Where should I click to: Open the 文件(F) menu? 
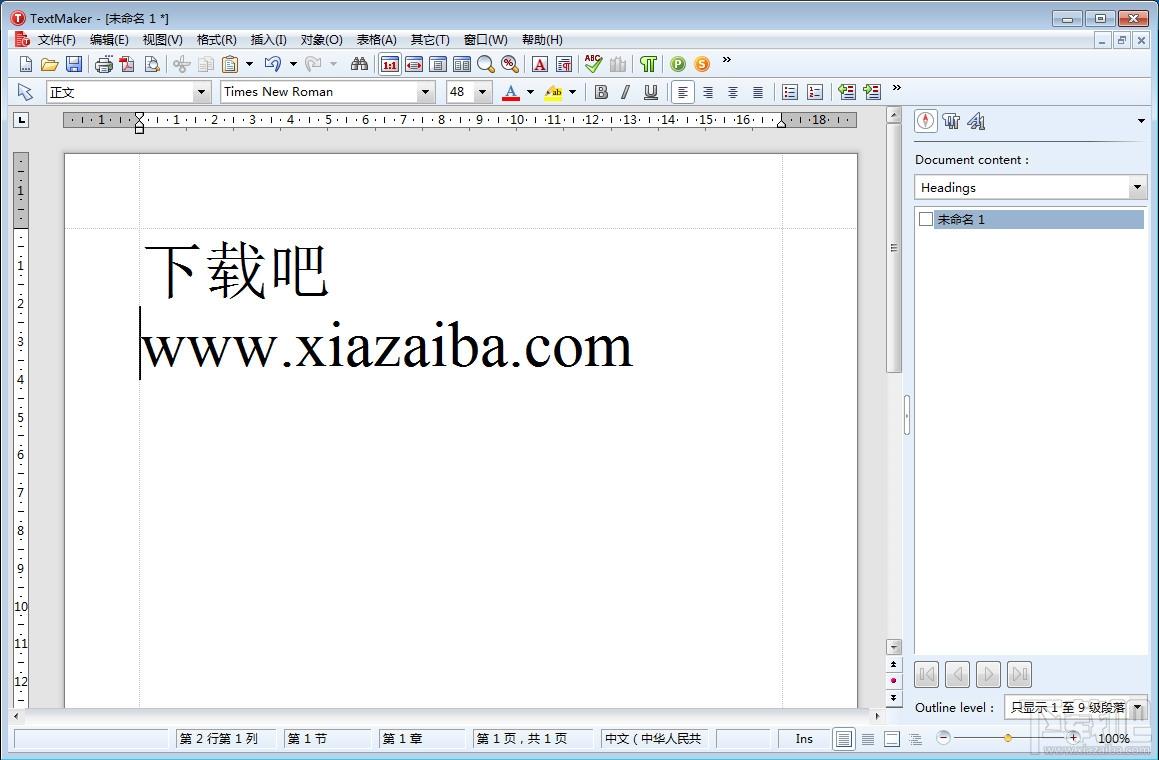(x=56, y=40)
